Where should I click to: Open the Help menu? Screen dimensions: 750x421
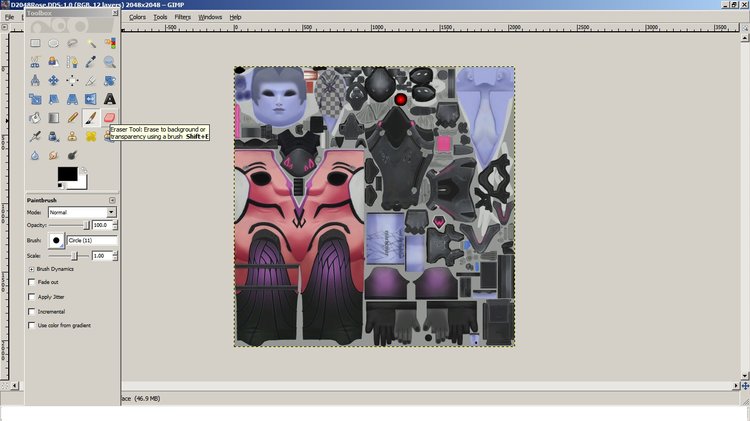pyautogui.click(x=235, y=17)
